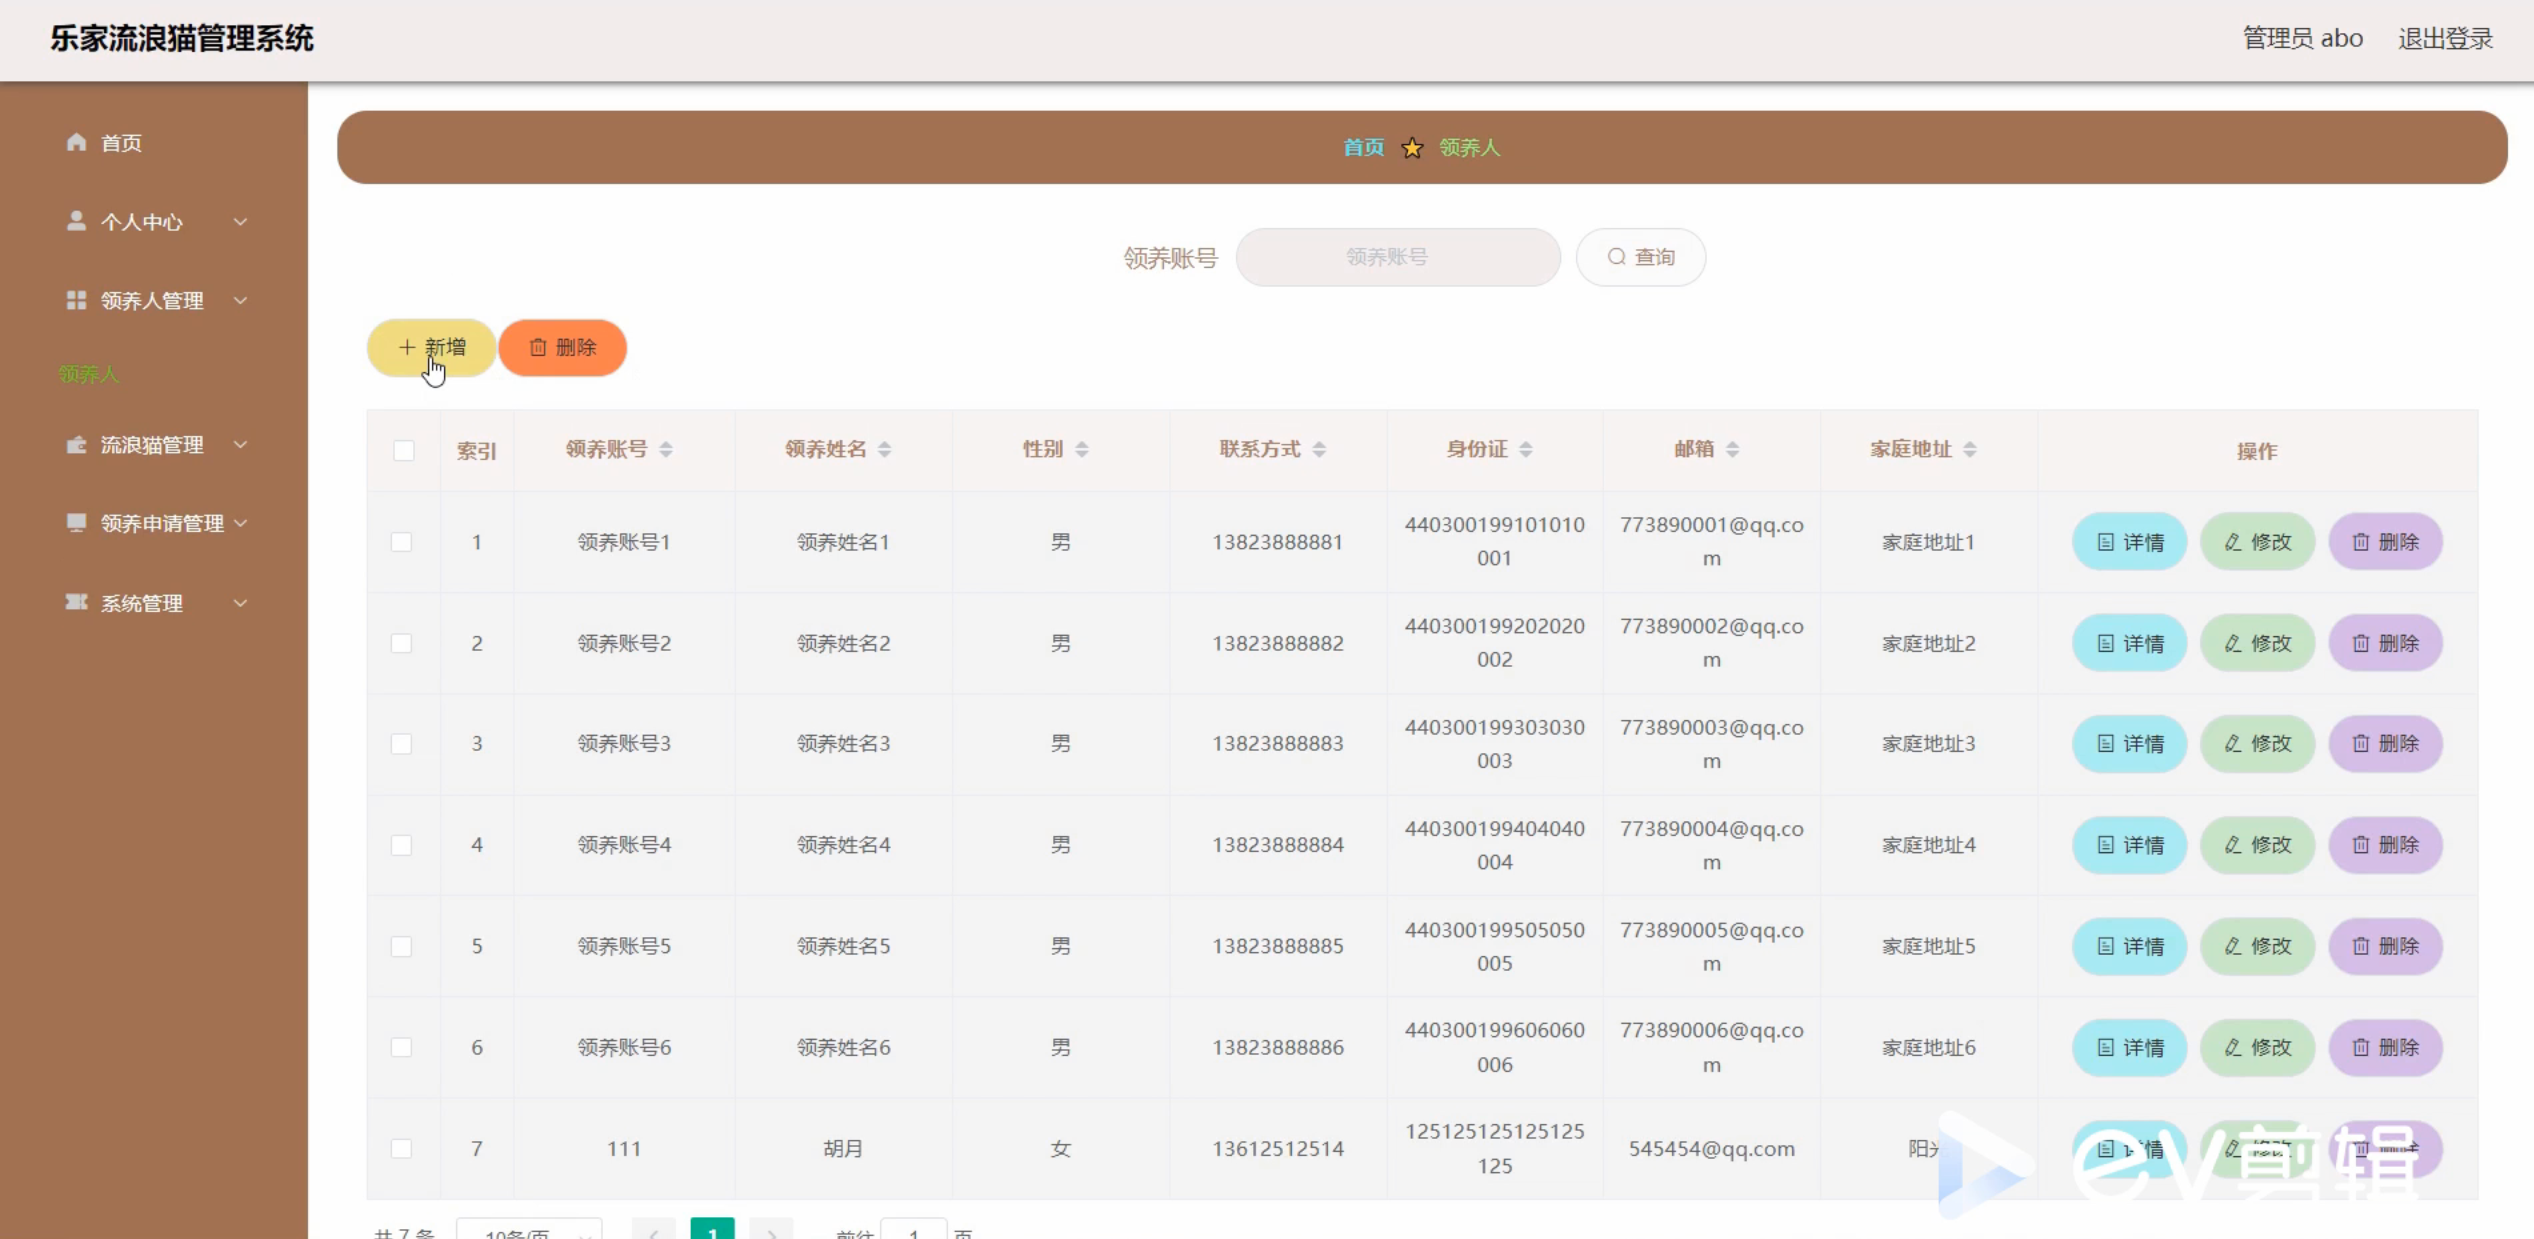The image size is (2534, 1239).
Task: Click the 操作 column header
Action: 2257,451
